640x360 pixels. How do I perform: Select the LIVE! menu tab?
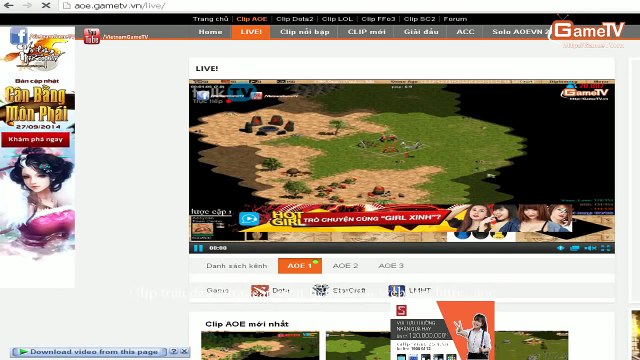[x=251, y=32]
